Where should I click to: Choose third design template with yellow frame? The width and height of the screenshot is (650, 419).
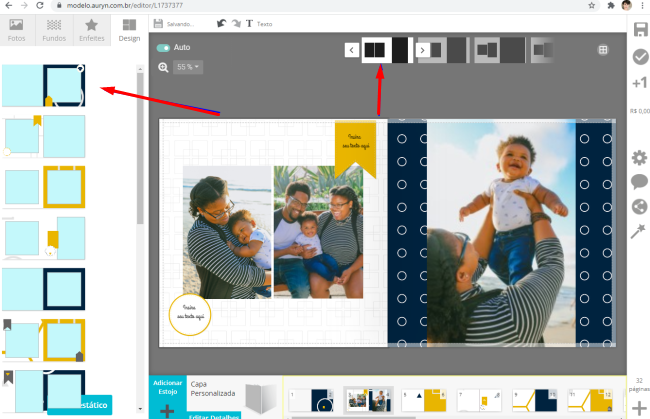44,187
